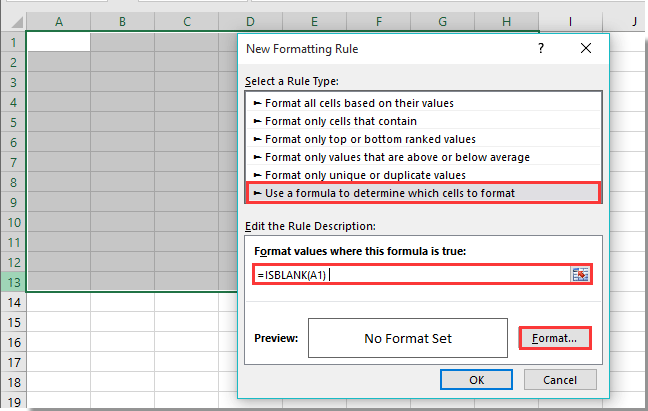Select column I header
The image size is (648, 411).
(x=570, y=21)
